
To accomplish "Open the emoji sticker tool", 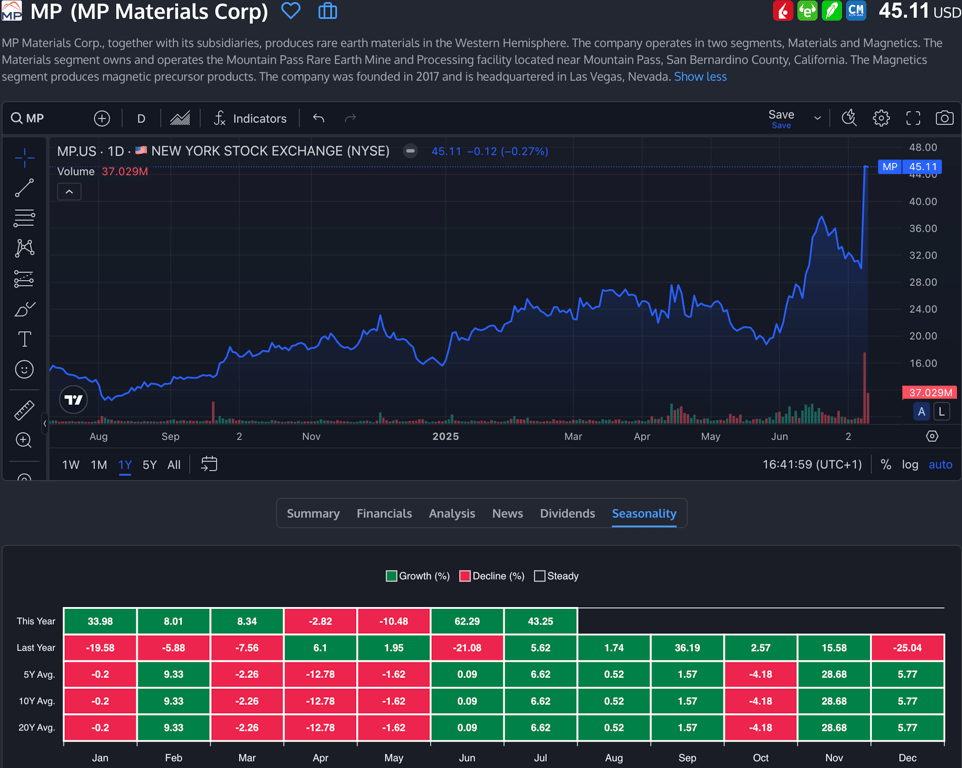I will pos(24,370).
